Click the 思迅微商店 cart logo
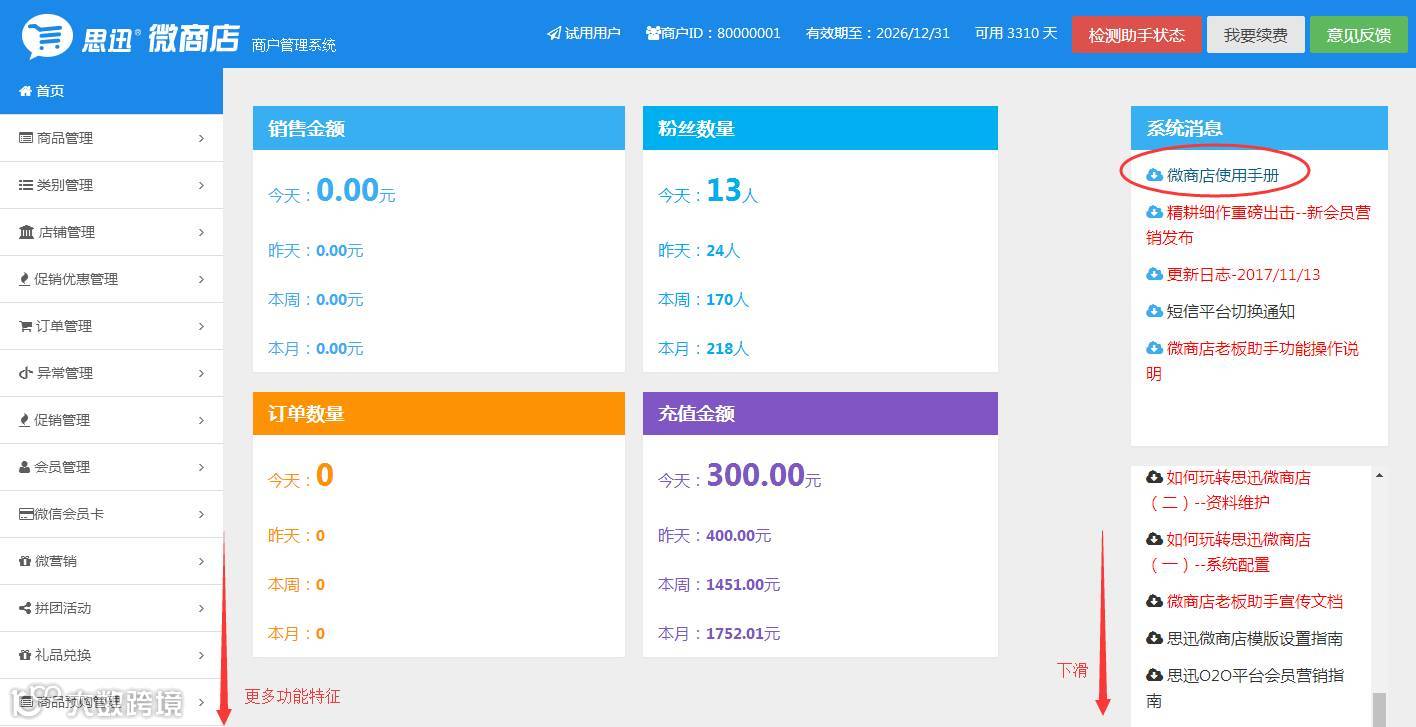The width and height of the screenshot is (1416, 727). [x=47, y=37]
